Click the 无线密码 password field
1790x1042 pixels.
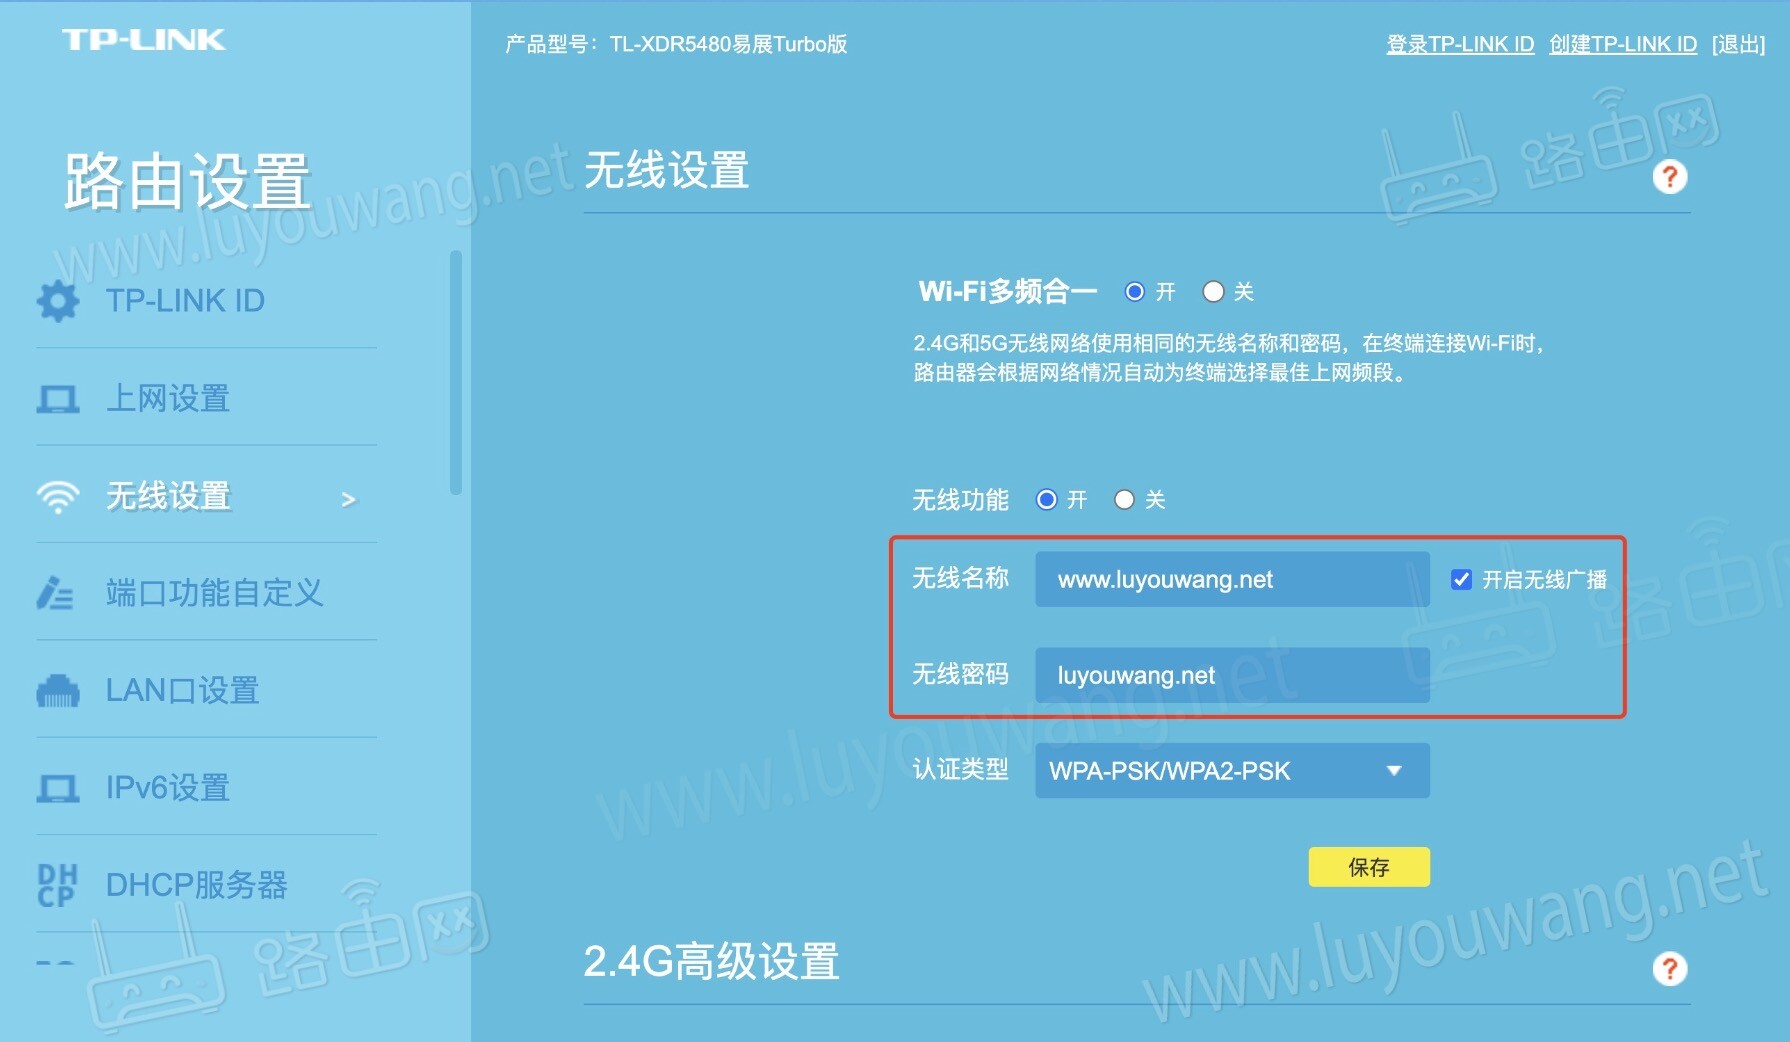(x=1232, y=675)
